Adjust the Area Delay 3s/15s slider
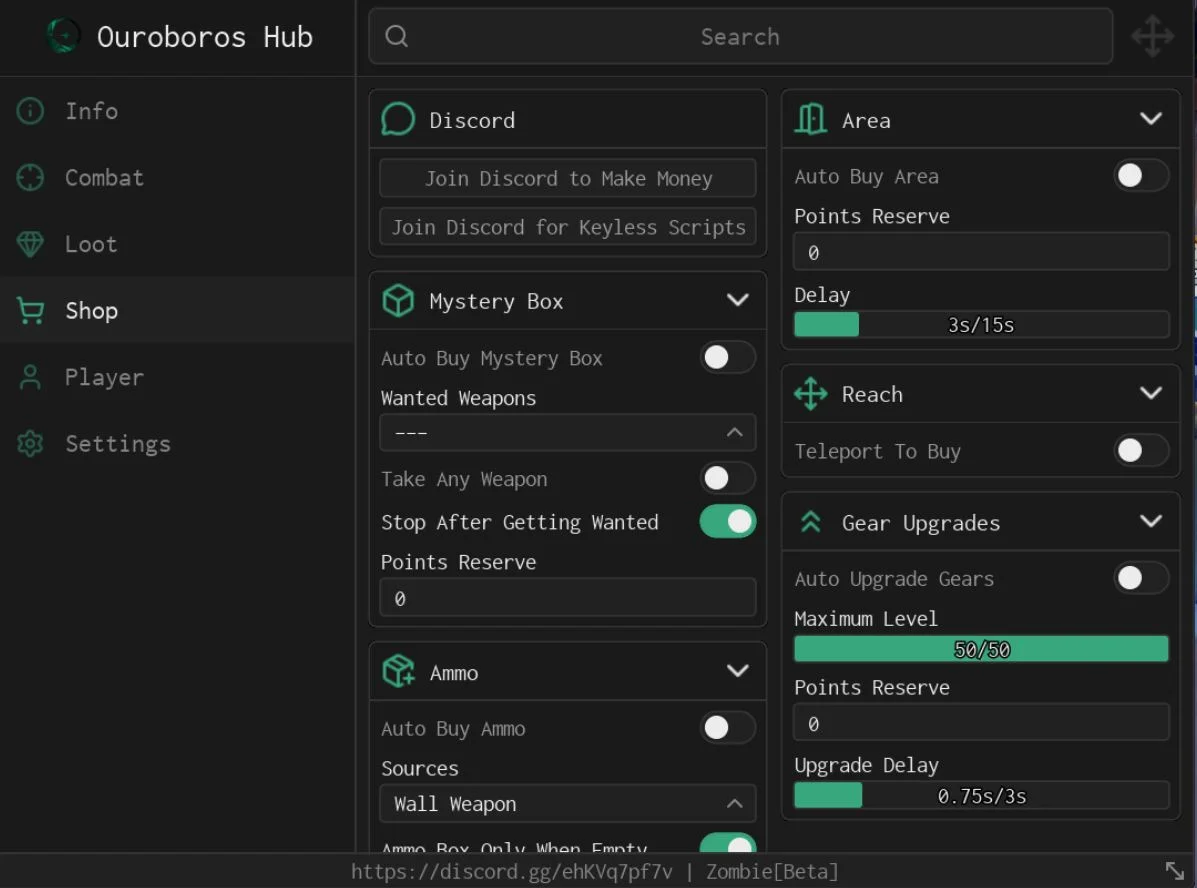Viewport: 1197px width, 888px height. [981, 325]
